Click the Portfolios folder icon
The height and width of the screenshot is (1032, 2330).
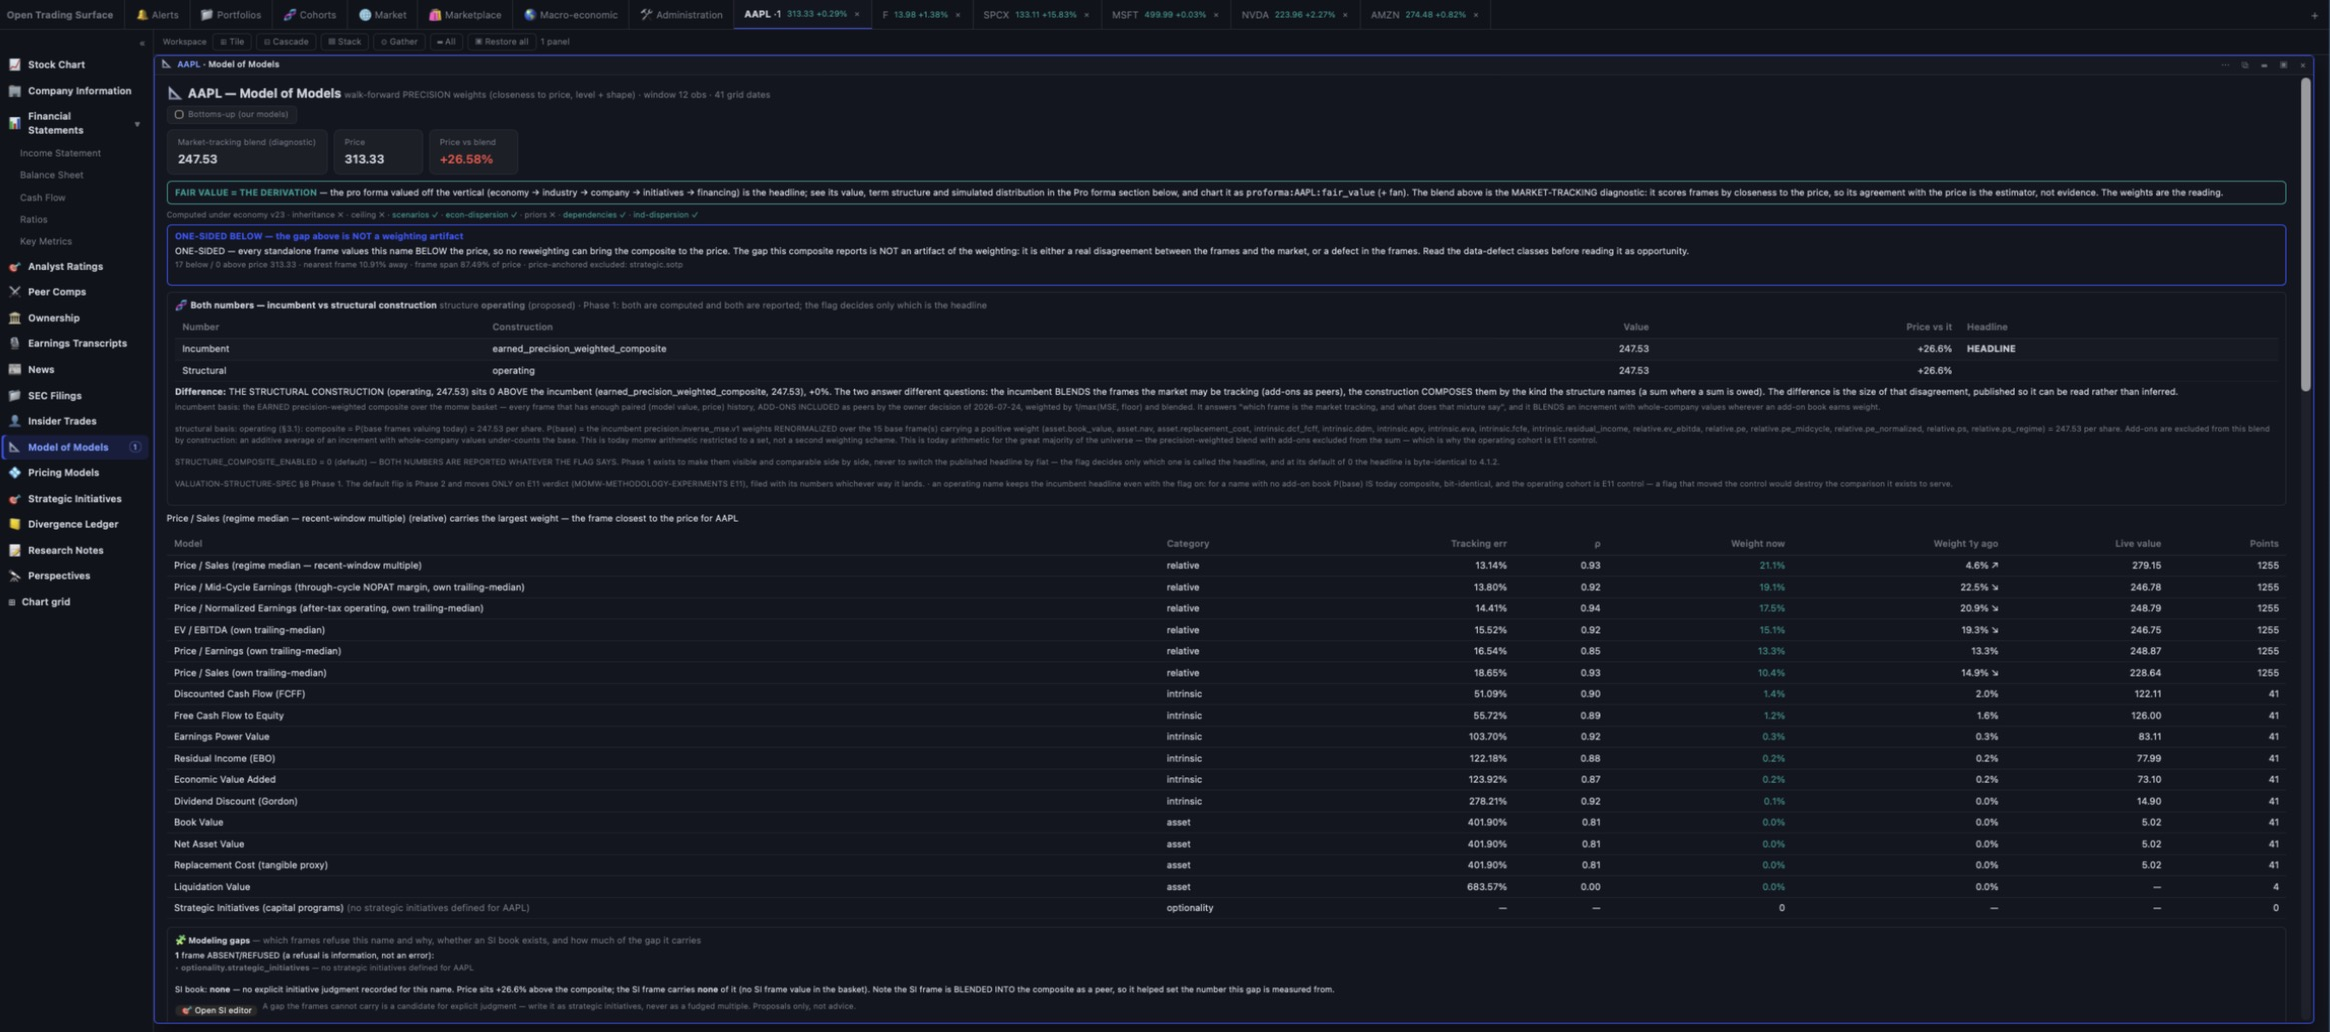click(206, 15)
